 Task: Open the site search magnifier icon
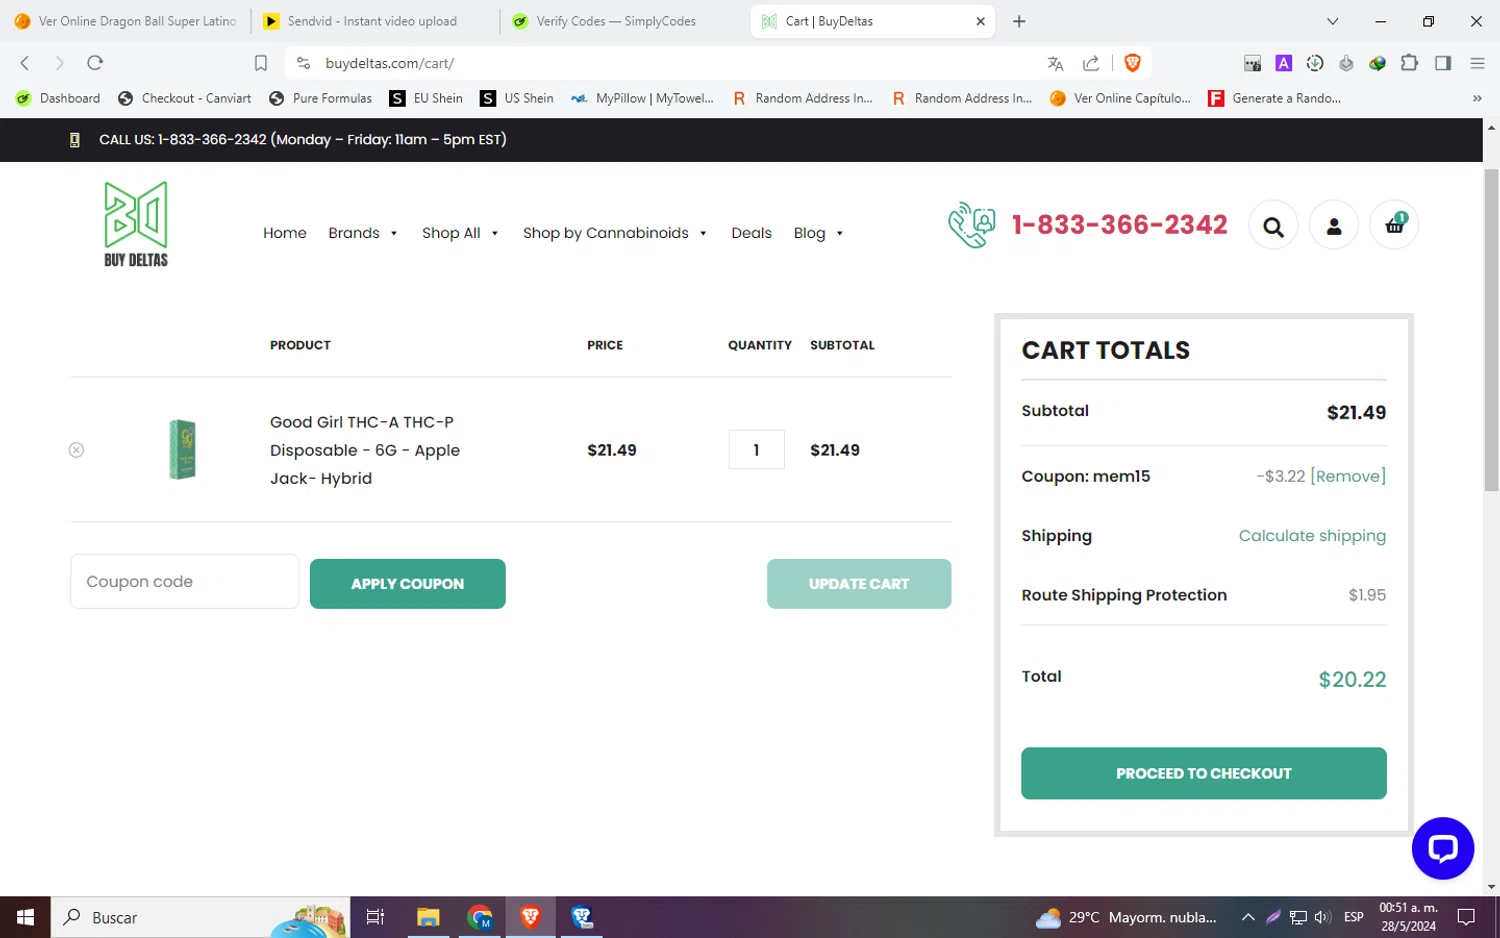coord(1273,226)
